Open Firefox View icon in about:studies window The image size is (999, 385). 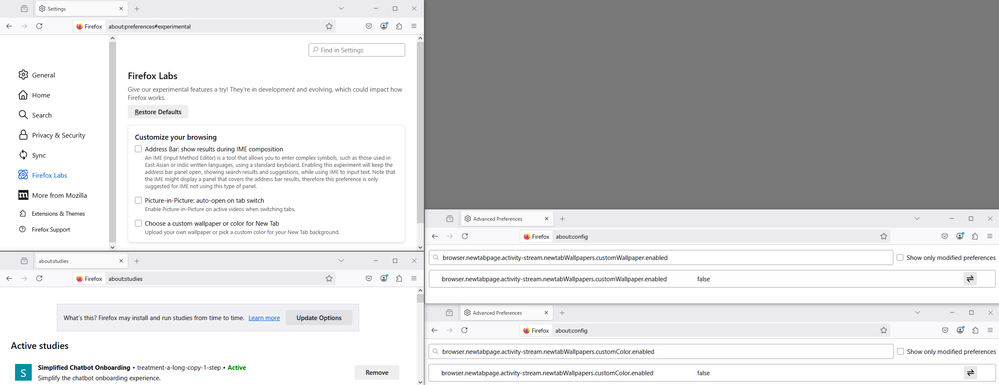pos(24,261)
